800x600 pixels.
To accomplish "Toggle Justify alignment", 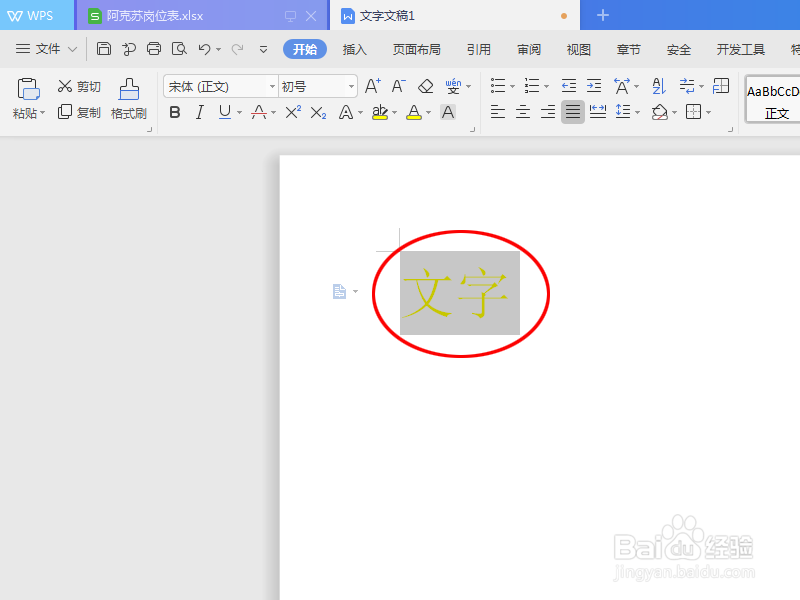I will pos(572,111).
